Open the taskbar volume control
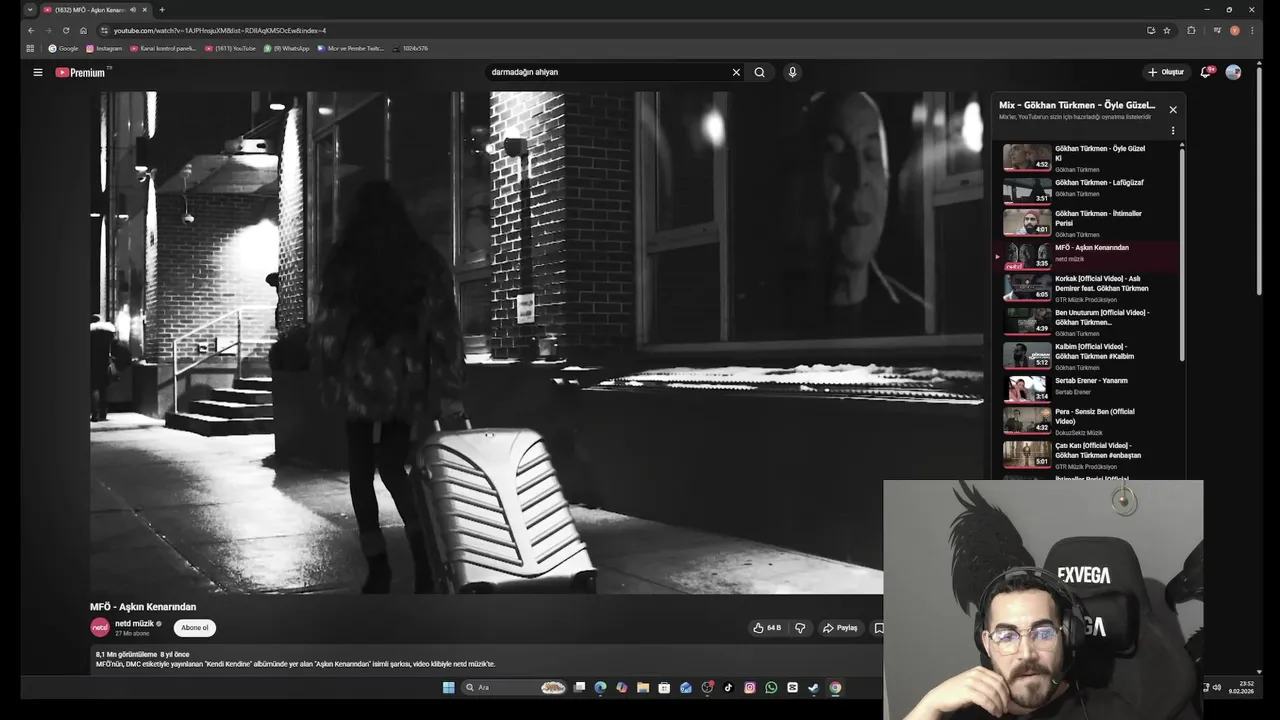The width and height of the screenshot is (1280, 720). [x=1217, y=687]
